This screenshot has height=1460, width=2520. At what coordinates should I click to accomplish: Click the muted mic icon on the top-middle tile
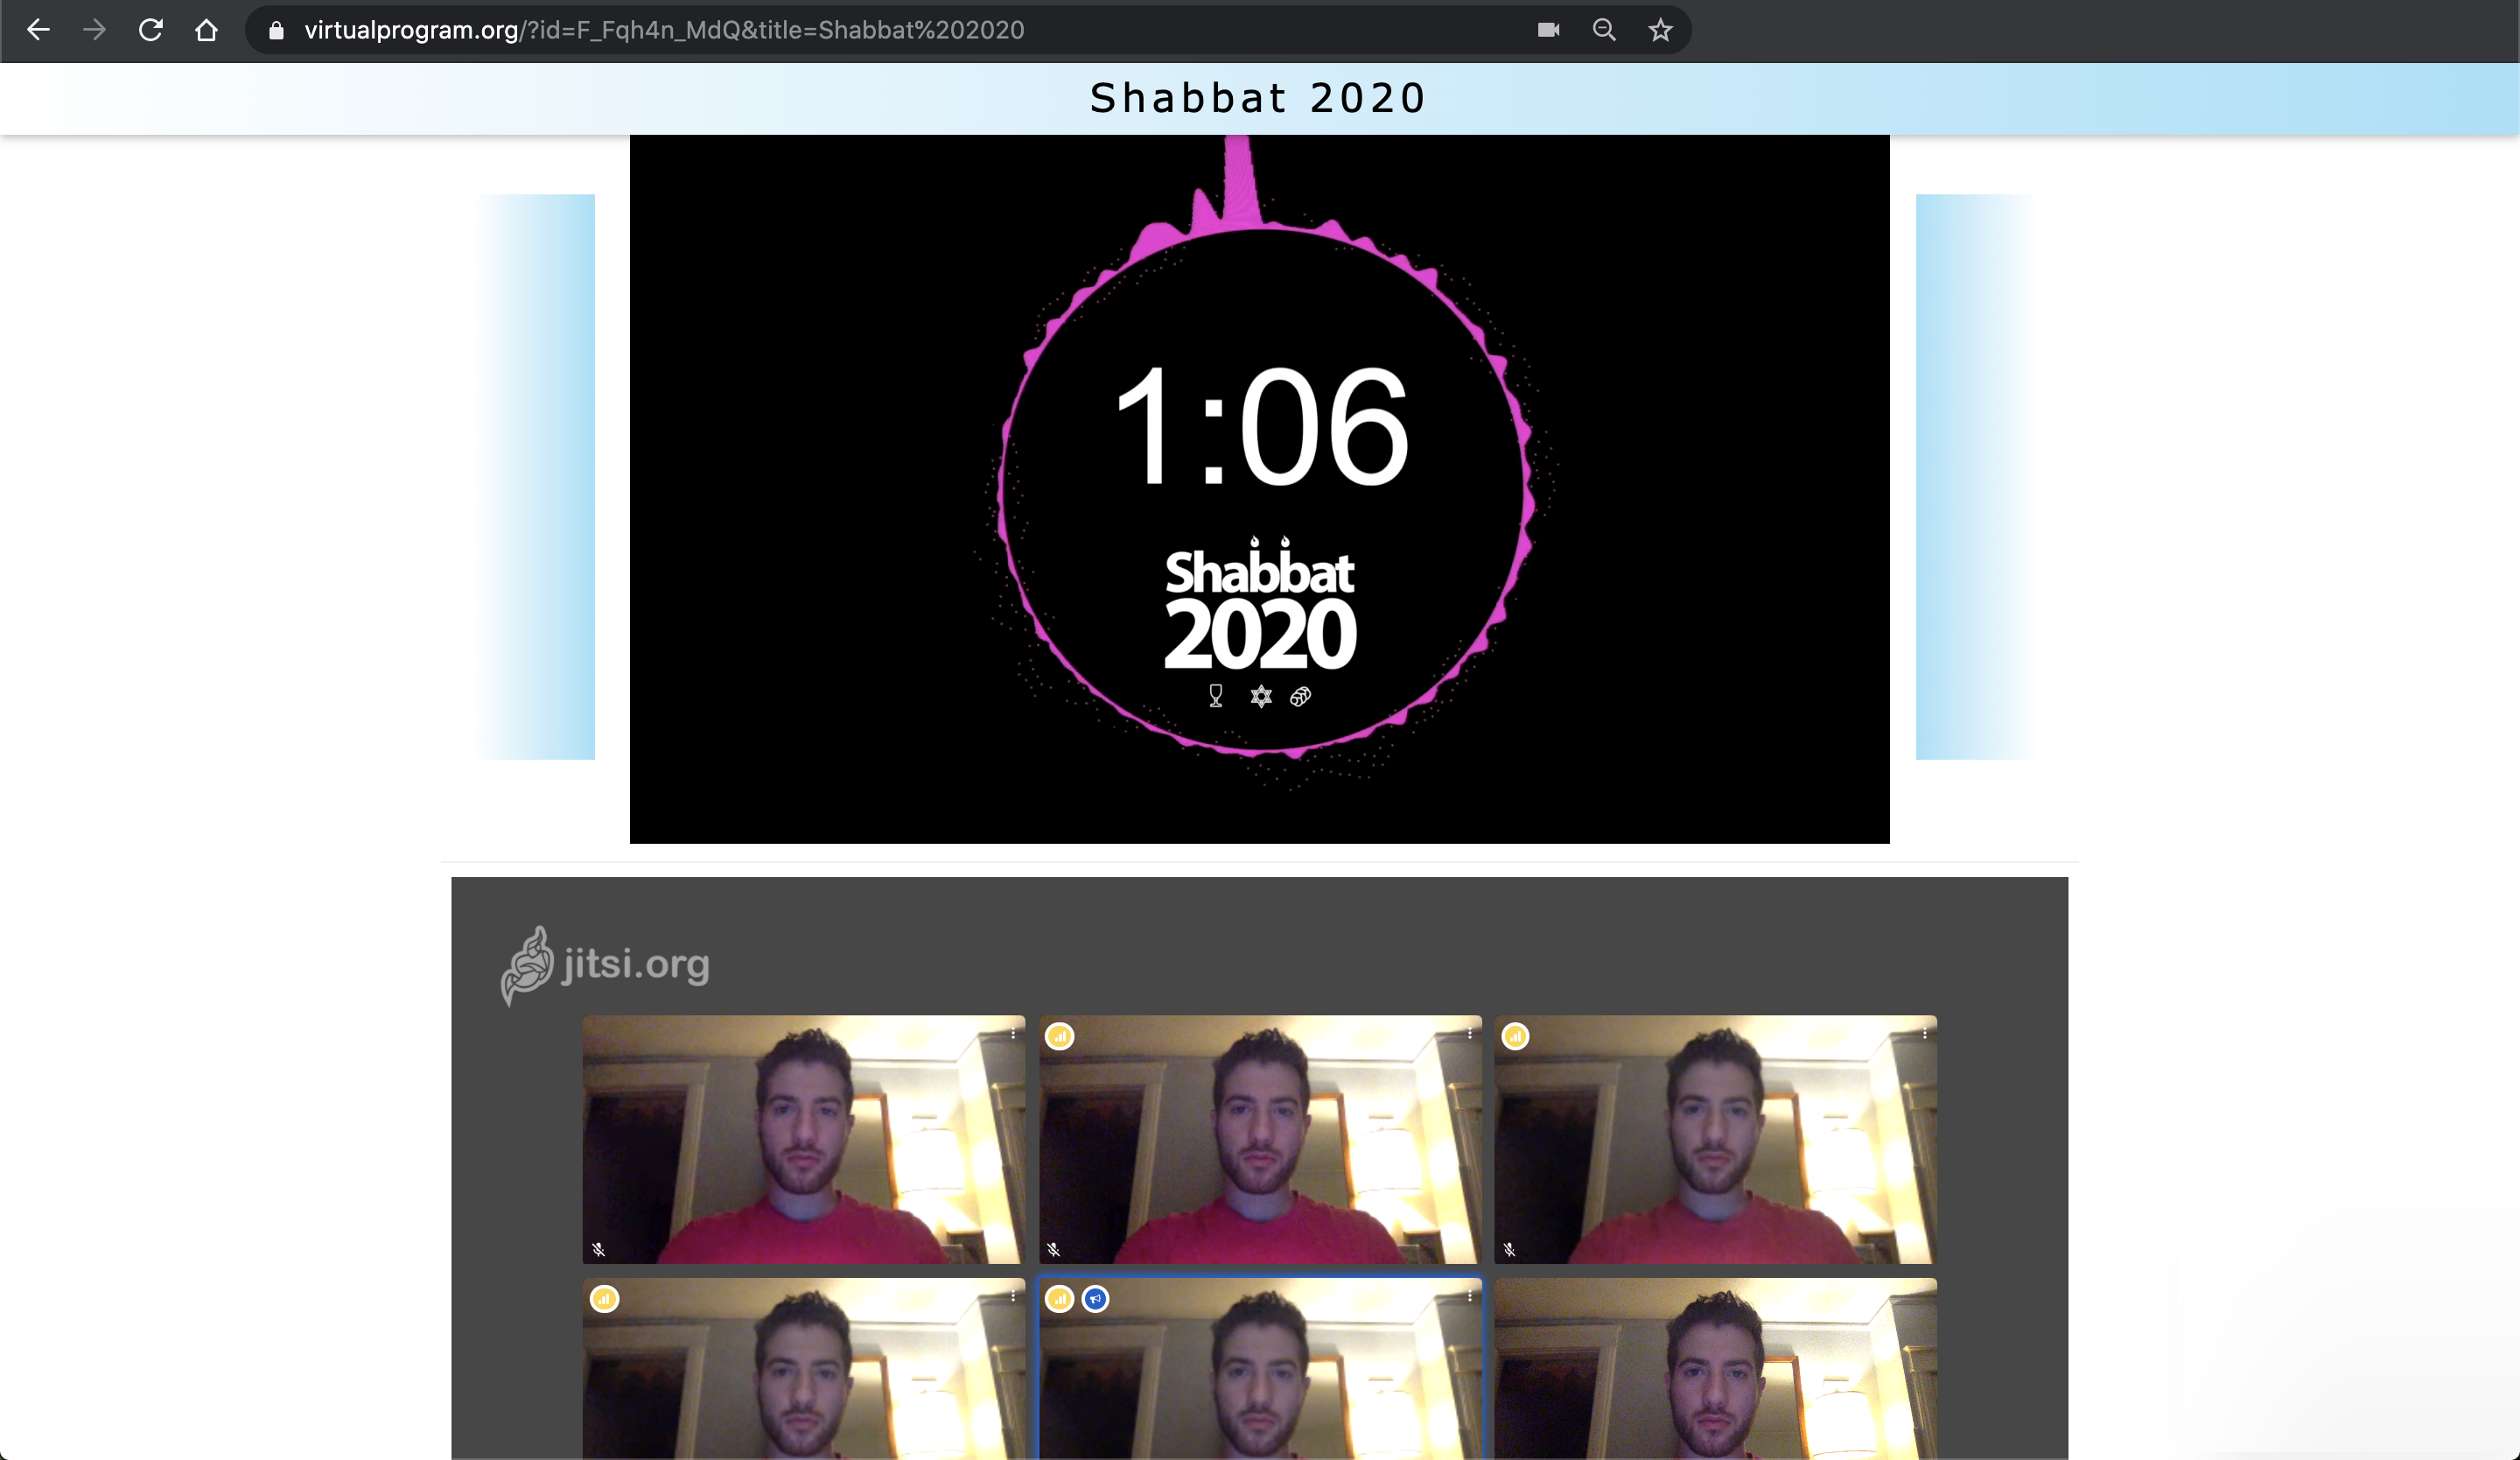pos(1054,1249)
